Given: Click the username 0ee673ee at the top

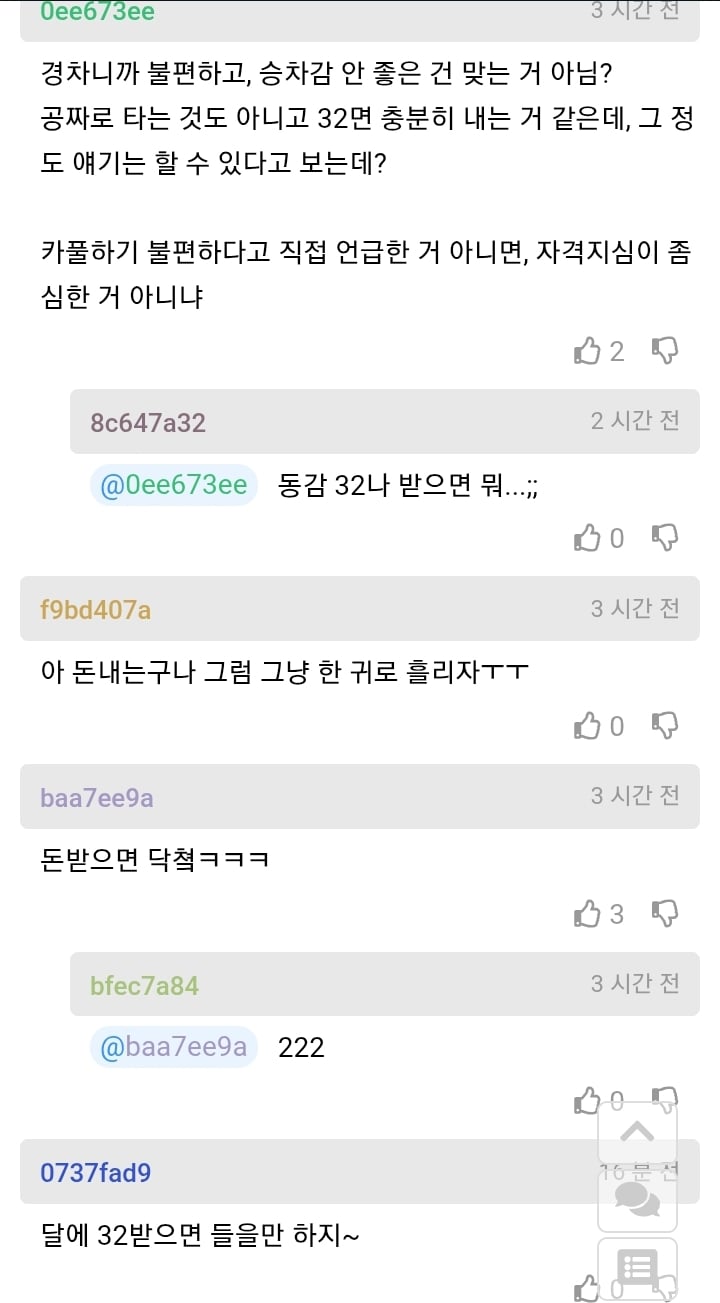Looking at the screenshot, I should [95, 12].
